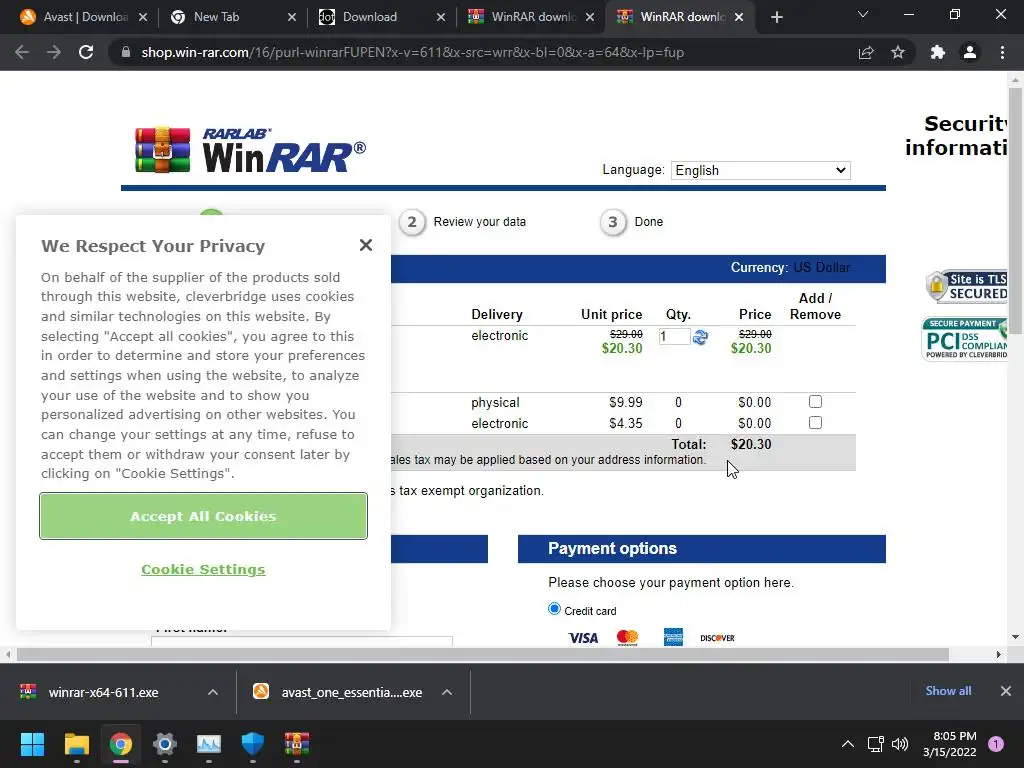Tick the Add checkbox for the $4.35 electronic item

coord(815,423)
